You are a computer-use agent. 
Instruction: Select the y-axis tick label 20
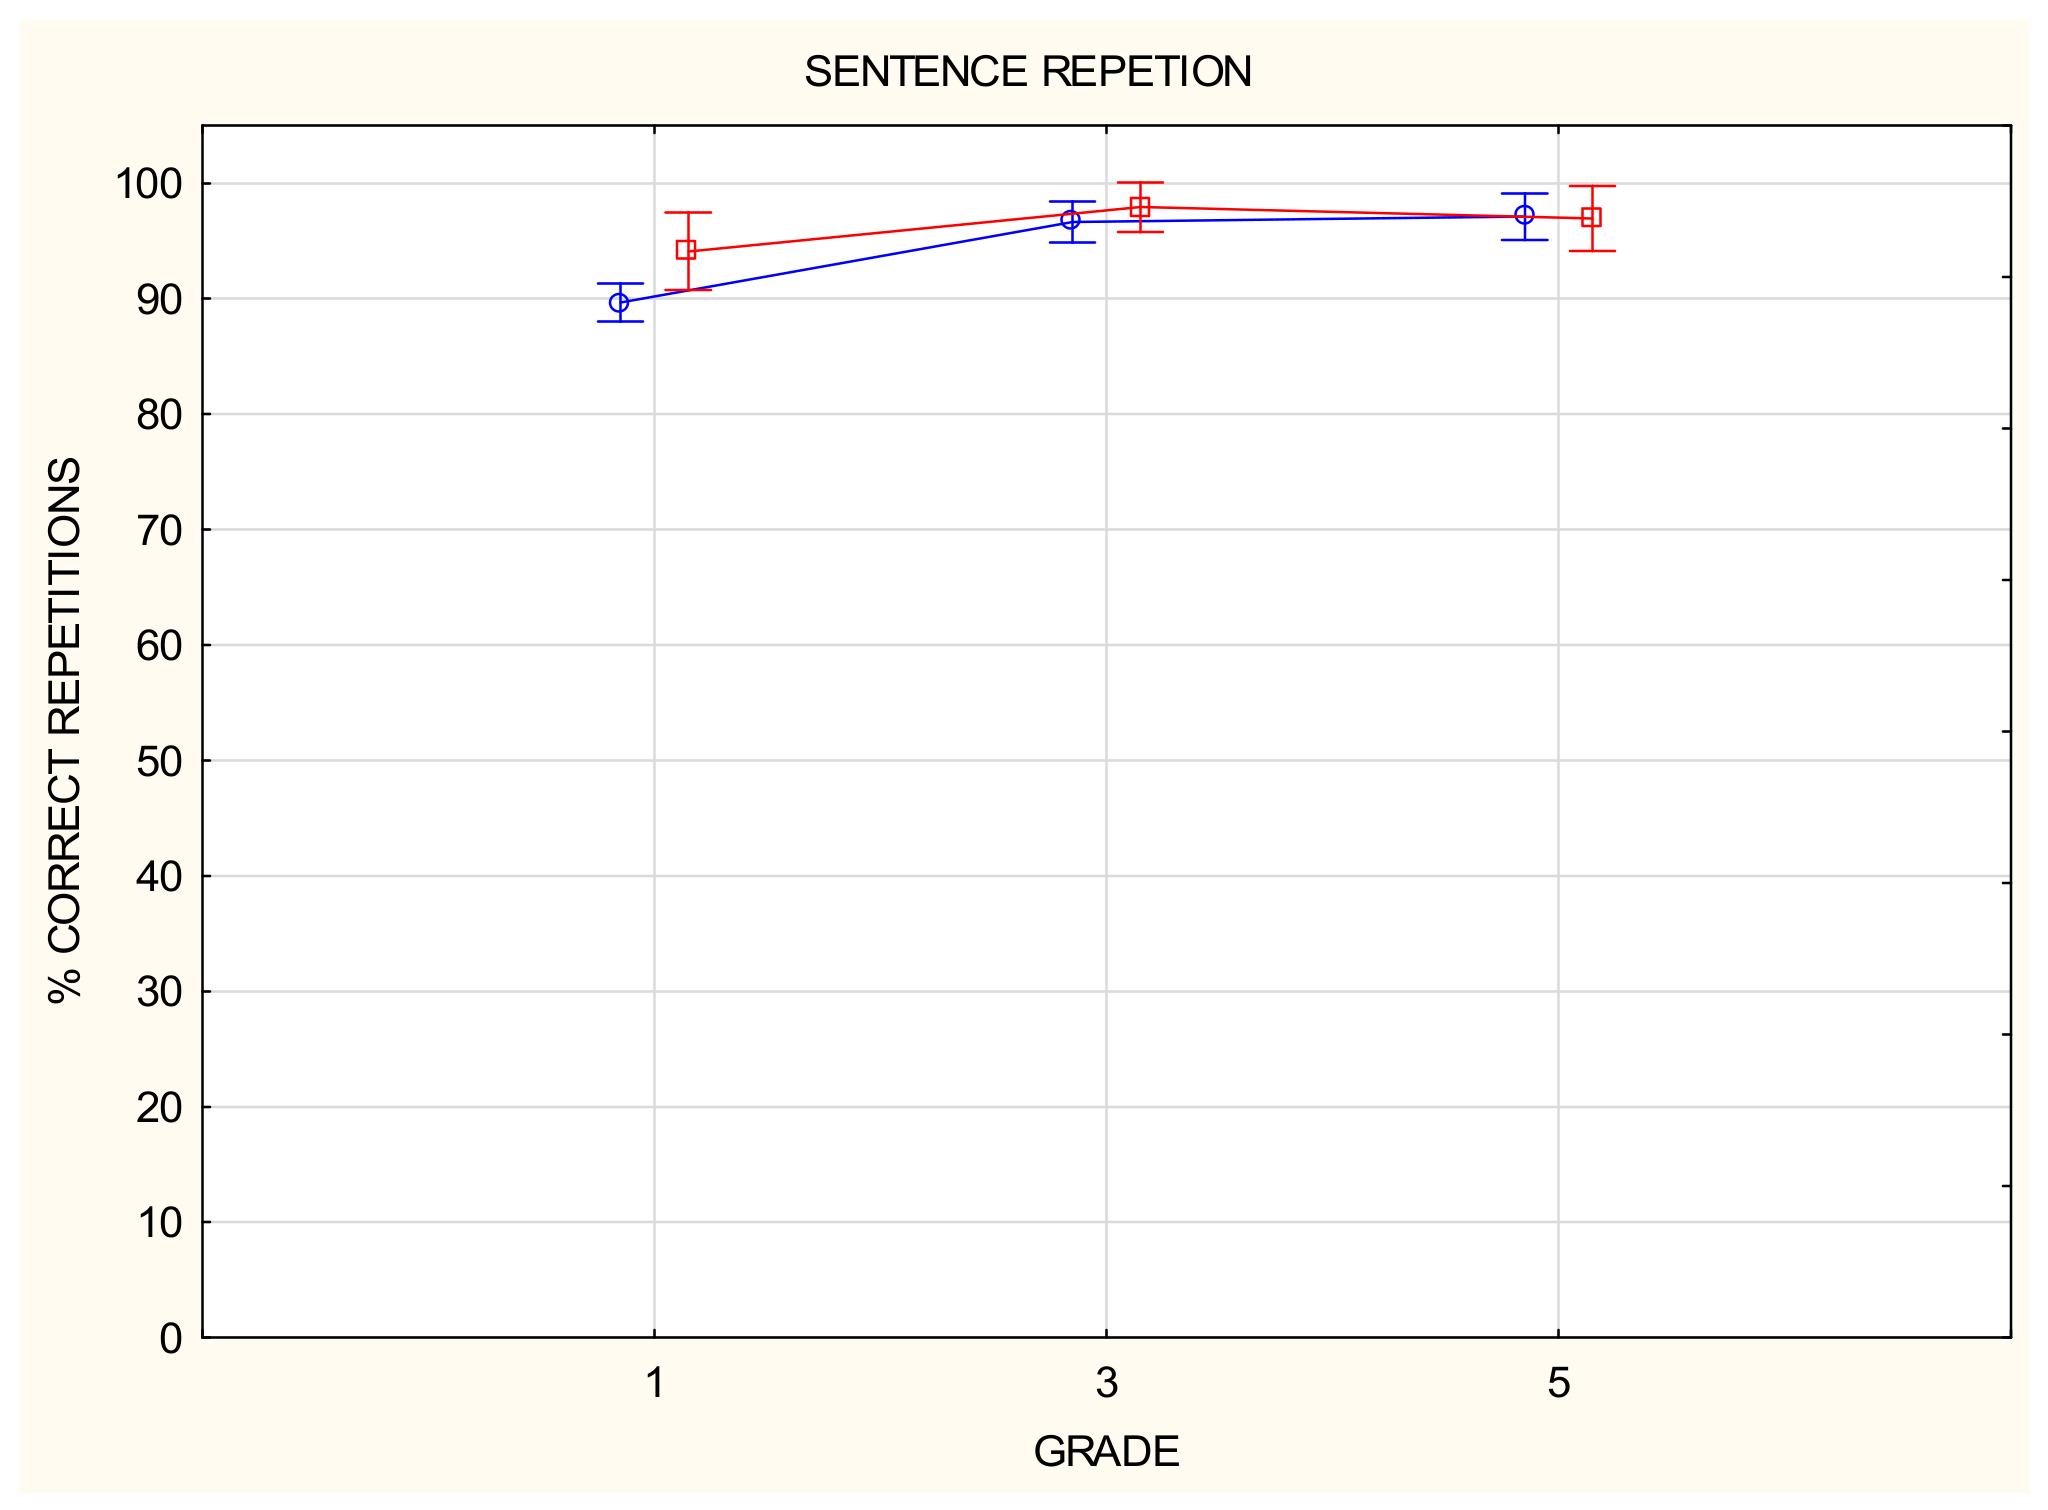click(x=160, y=1107)
